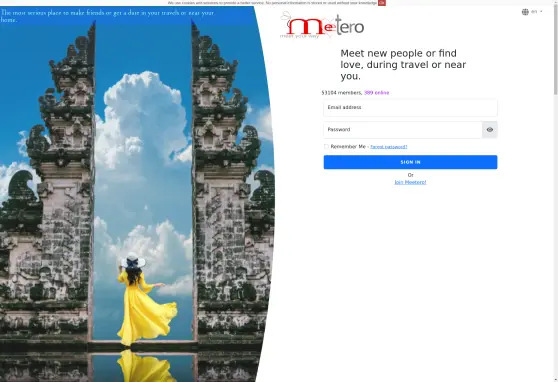The height and width of the screenshot is (382, 558).
Task: Toggle password visibility eye icon
Action: (x=490, y=130)
